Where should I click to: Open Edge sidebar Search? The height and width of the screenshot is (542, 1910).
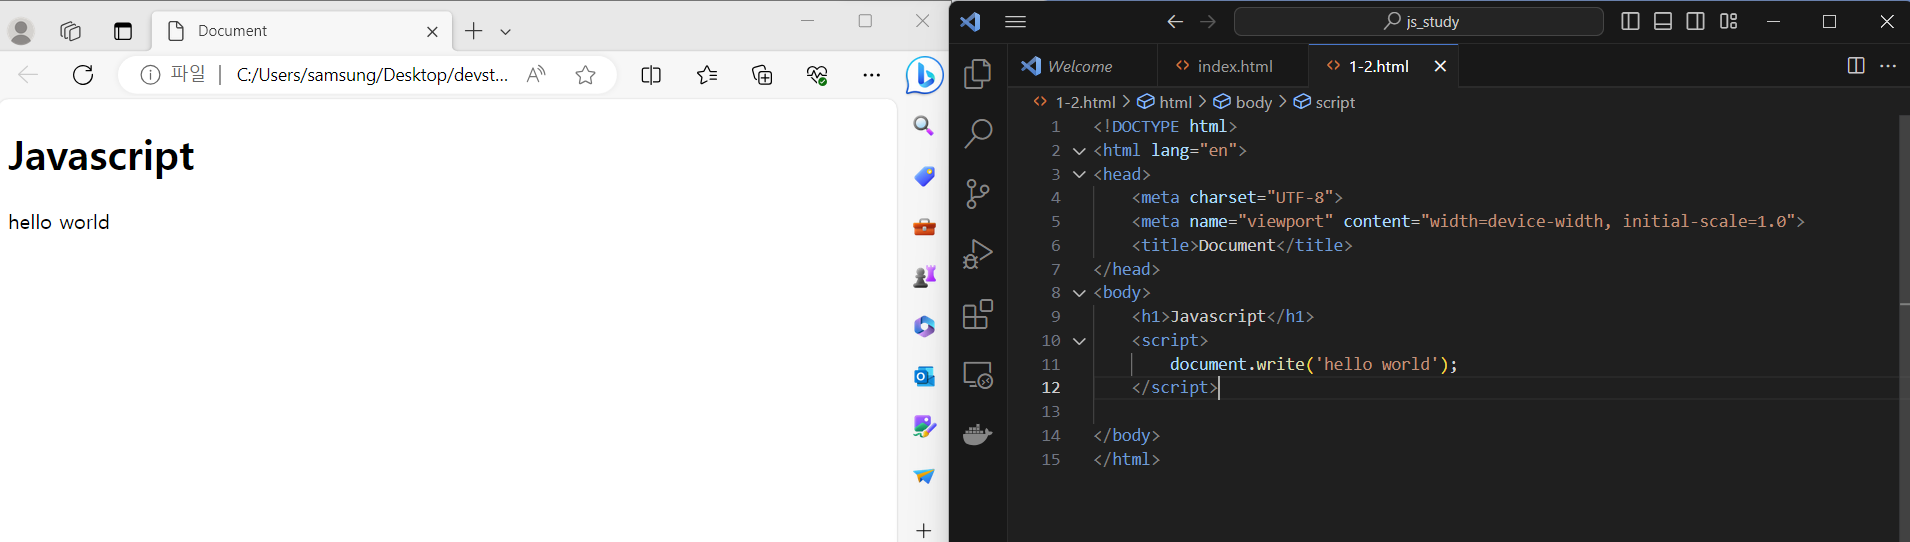924,126
